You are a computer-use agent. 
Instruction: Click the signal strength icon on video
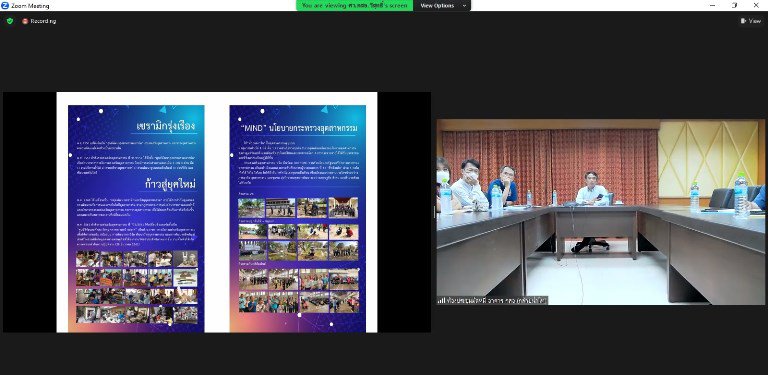tap(440, 301)
